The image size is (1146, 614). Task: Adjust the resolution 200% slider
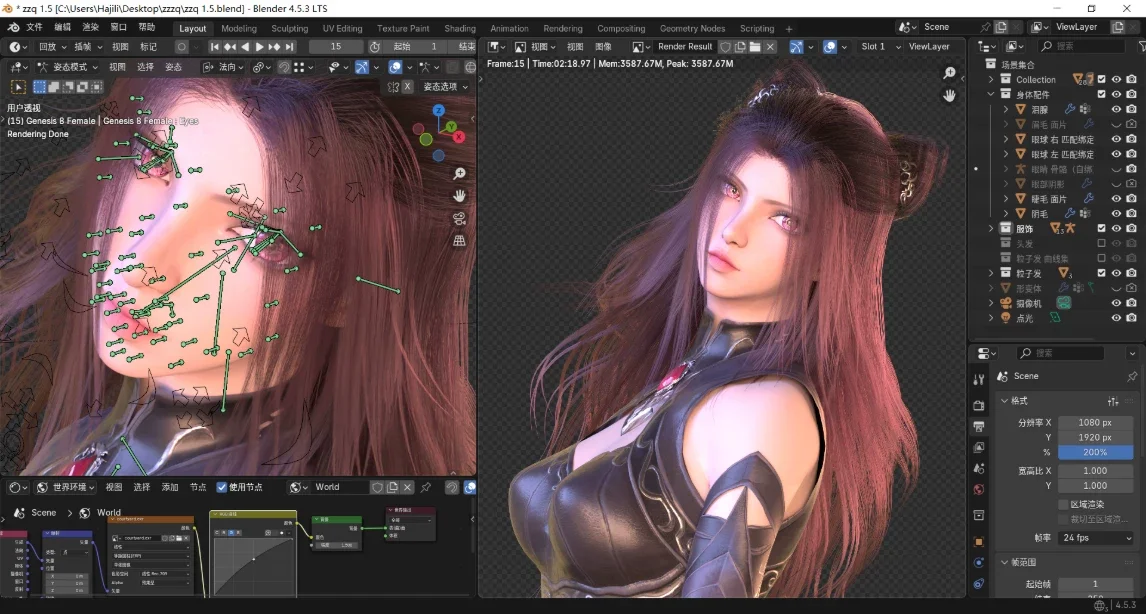click(x=1096, y=452)
